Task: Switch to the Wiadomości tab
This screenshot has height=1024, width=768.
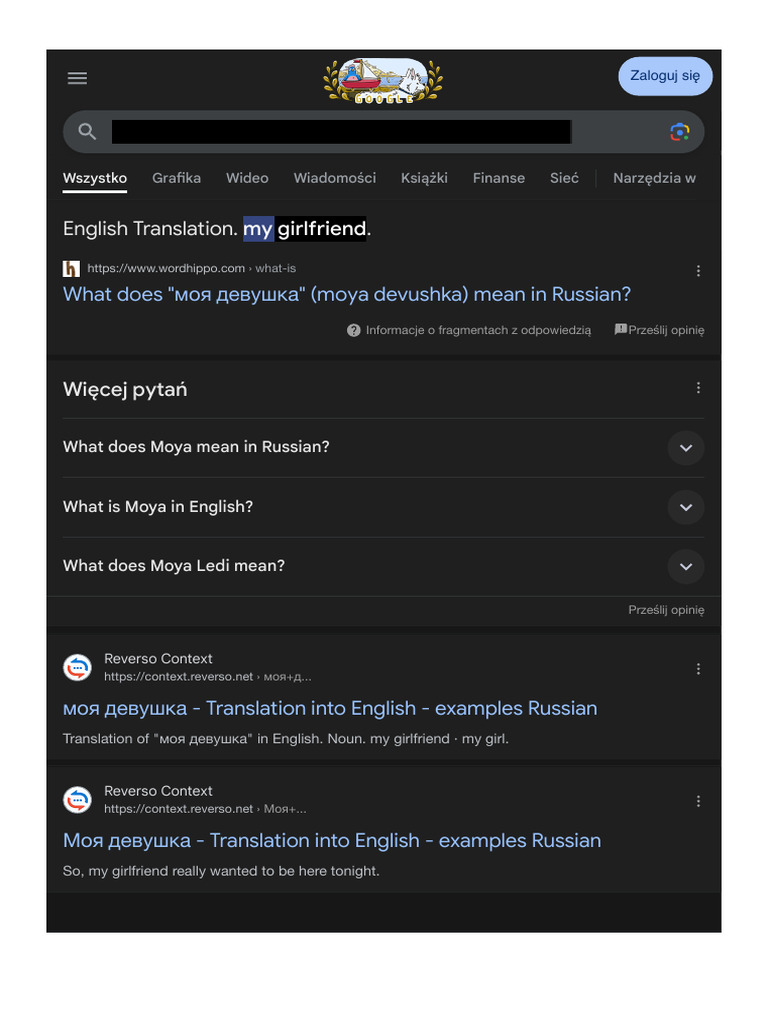Action: point(335,178)
